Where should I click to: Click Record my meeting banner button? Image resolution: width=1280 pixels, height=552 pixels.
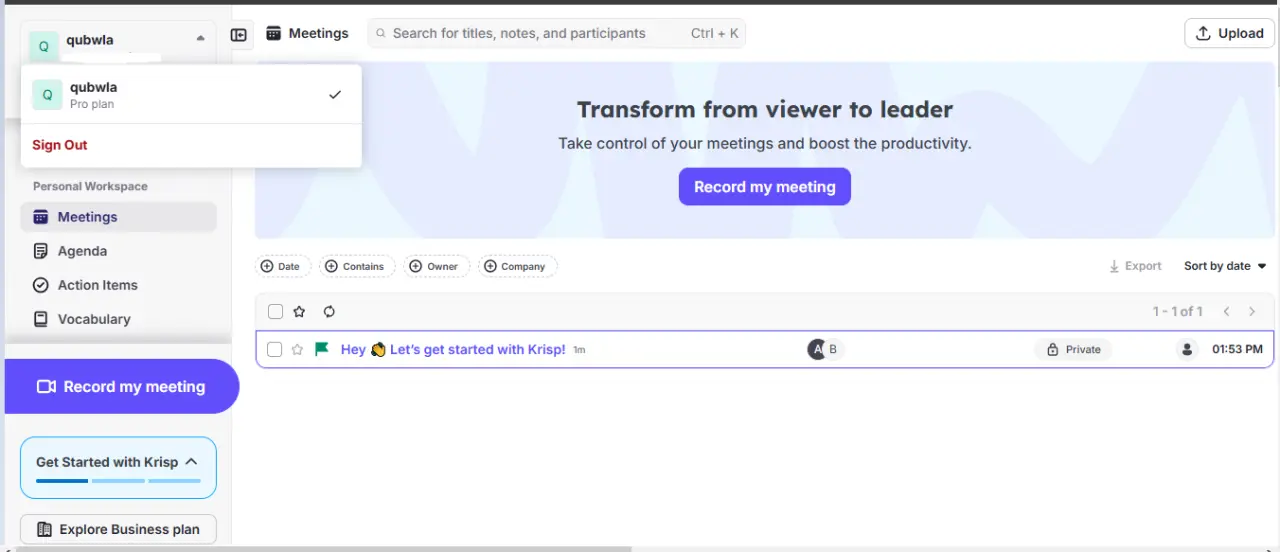[x=765, y=187]
